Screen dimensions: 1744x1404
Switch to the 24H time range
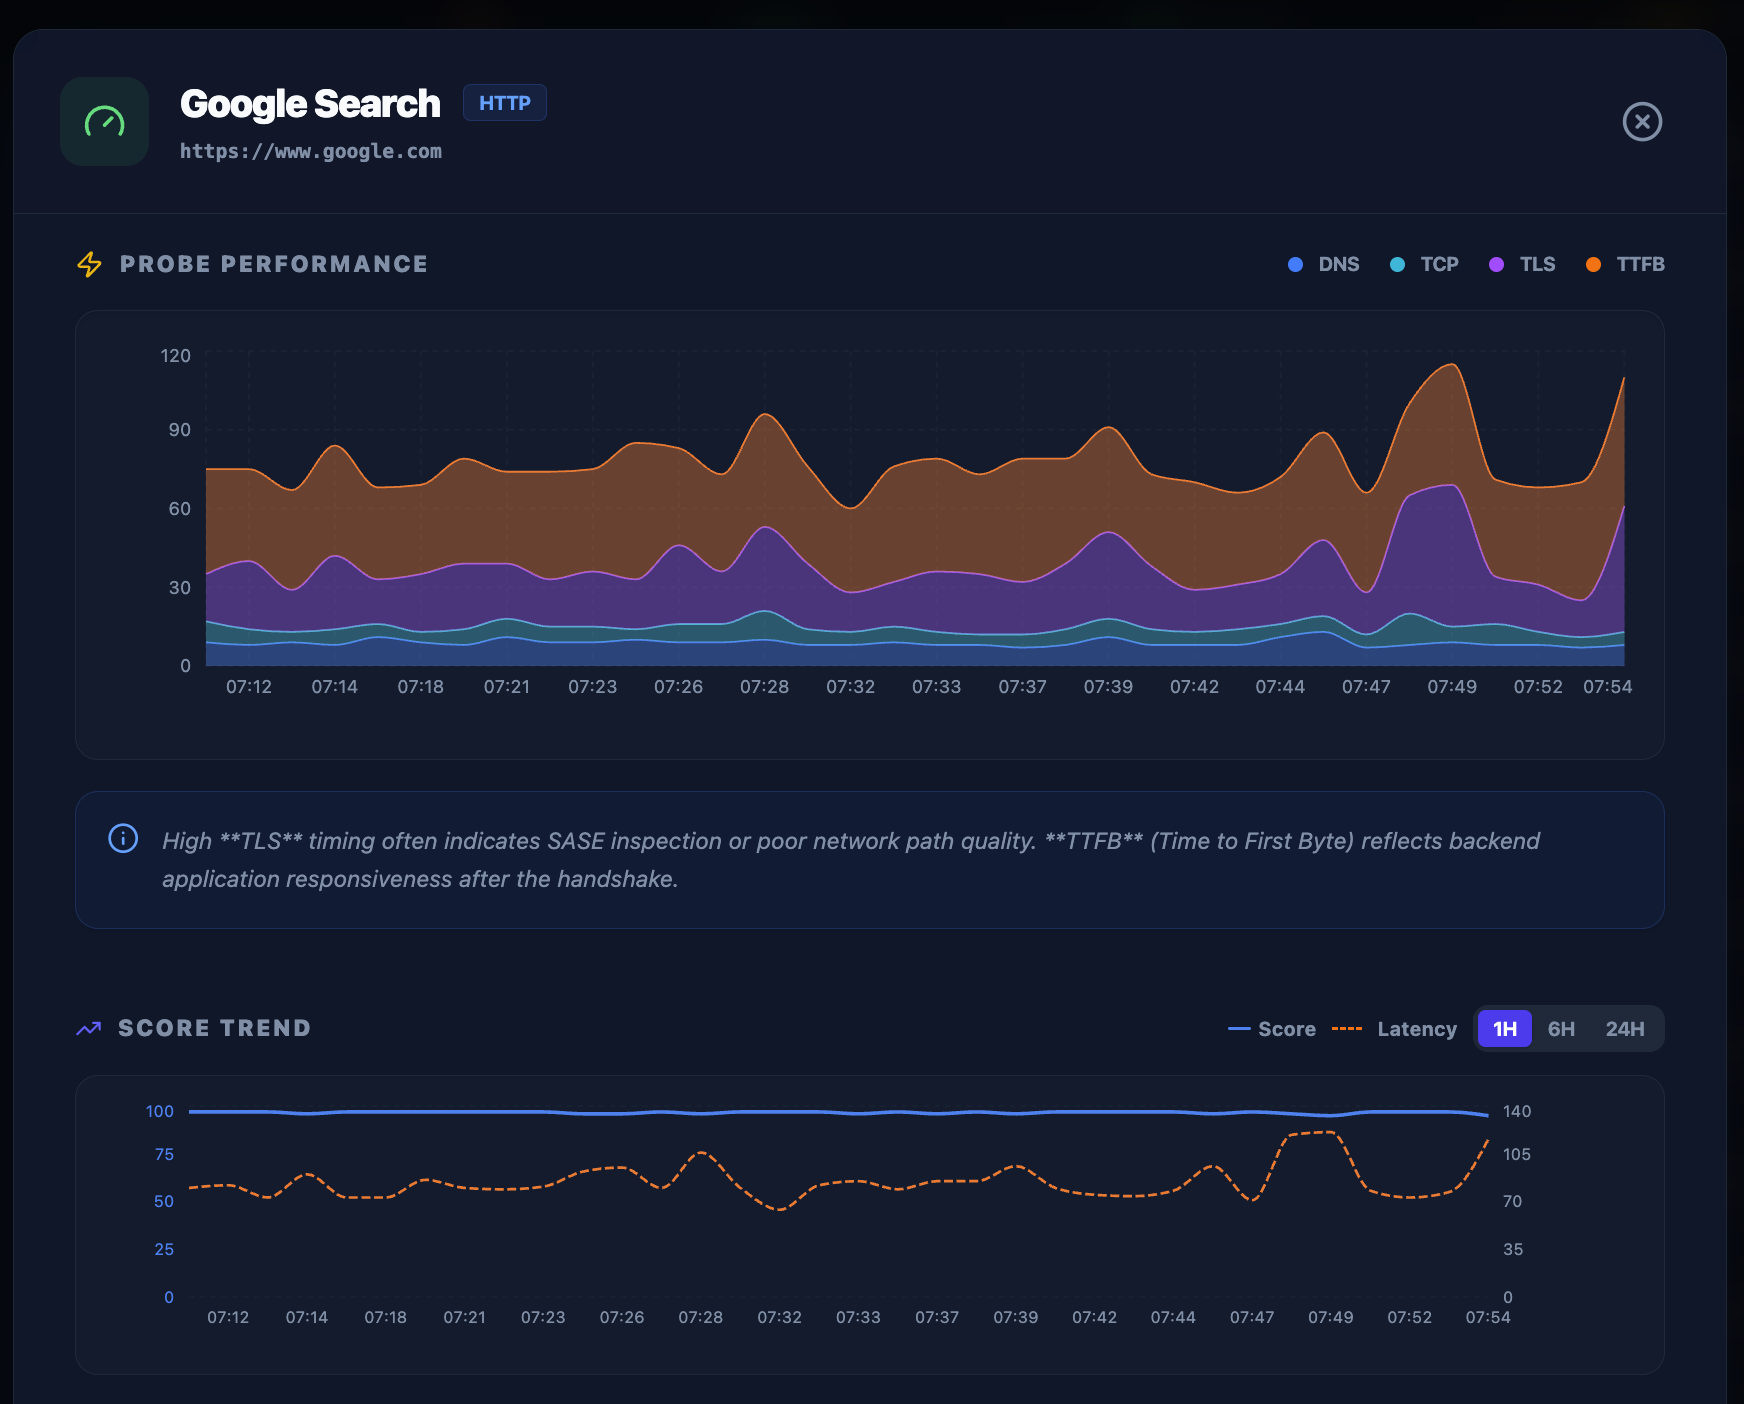pyautogui.click(x=1625, y=1029)
